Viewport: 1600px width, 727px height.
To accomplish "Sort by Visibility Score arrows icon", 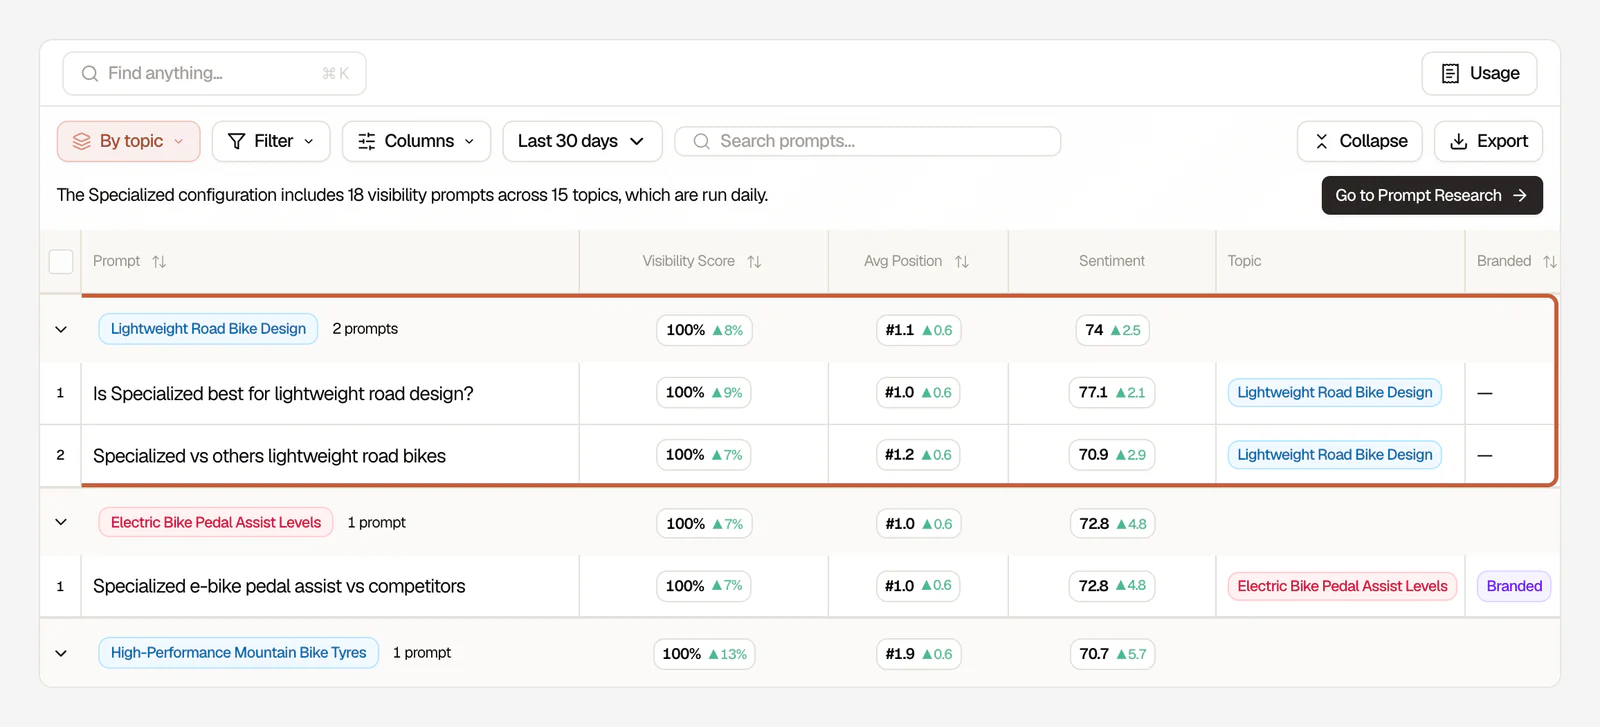I will (754, 261).
